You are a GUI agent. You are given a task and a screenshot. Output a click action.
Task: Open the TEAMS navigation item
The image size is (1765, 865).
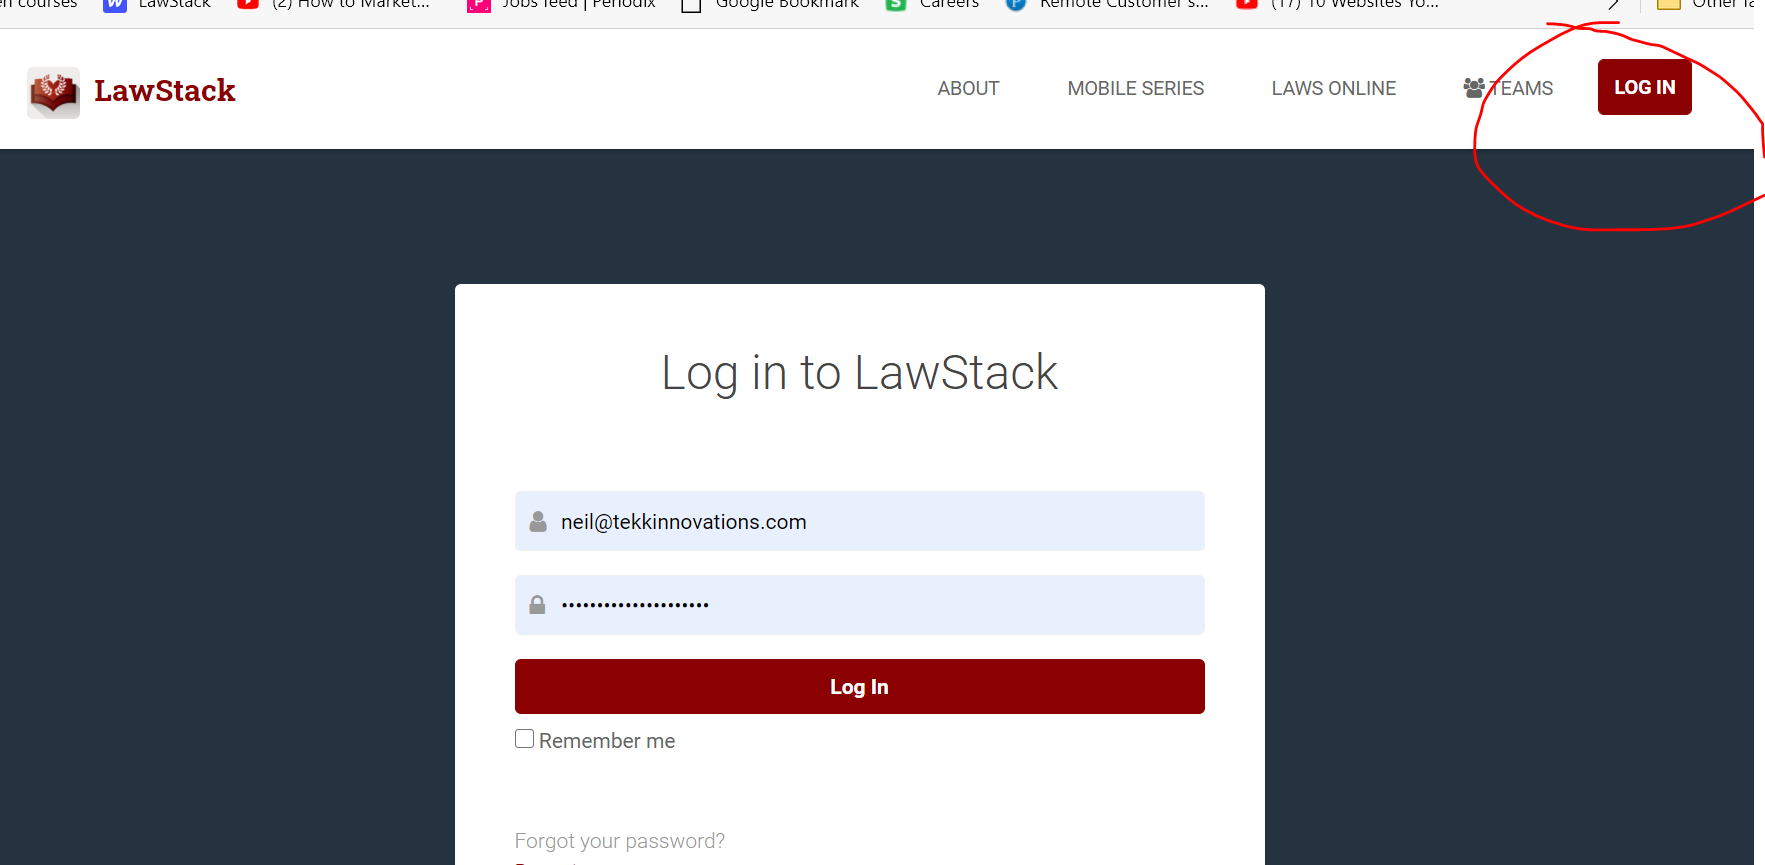click(x=1508, y=88)
